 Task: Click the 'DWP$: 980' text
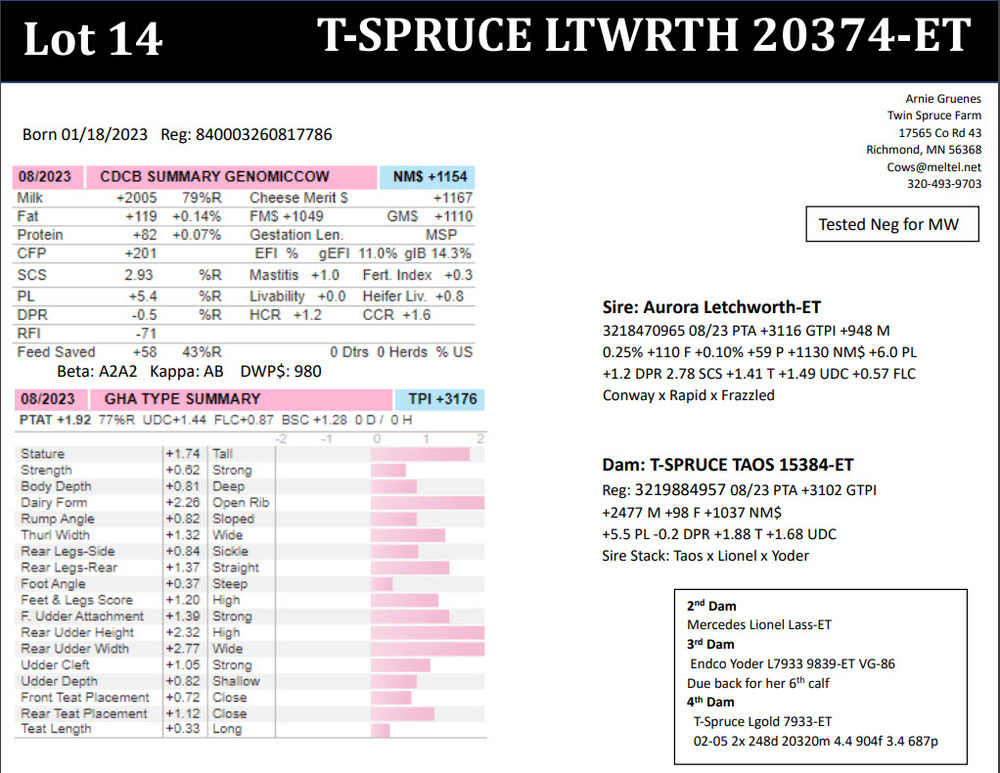pos(281,371)
